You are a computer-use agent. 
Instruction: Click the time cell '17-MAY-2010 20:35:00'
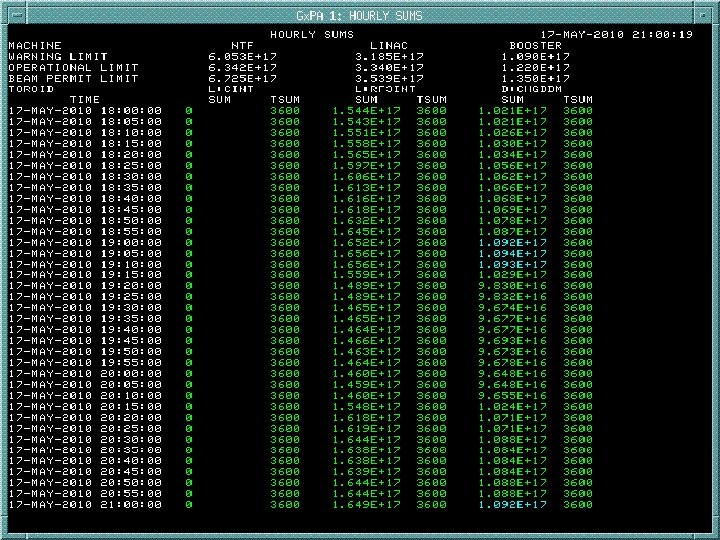pyautogui.click(x=85, y=450)
